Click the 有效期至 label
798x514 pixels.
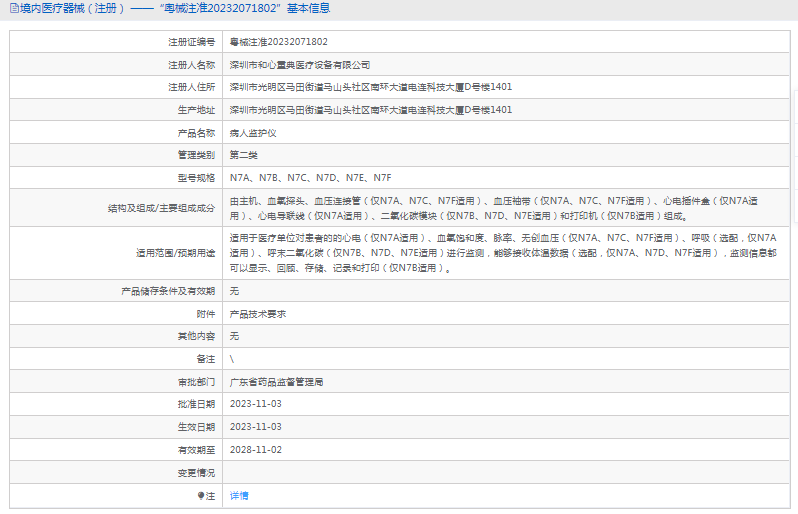[x=196, y=450]
